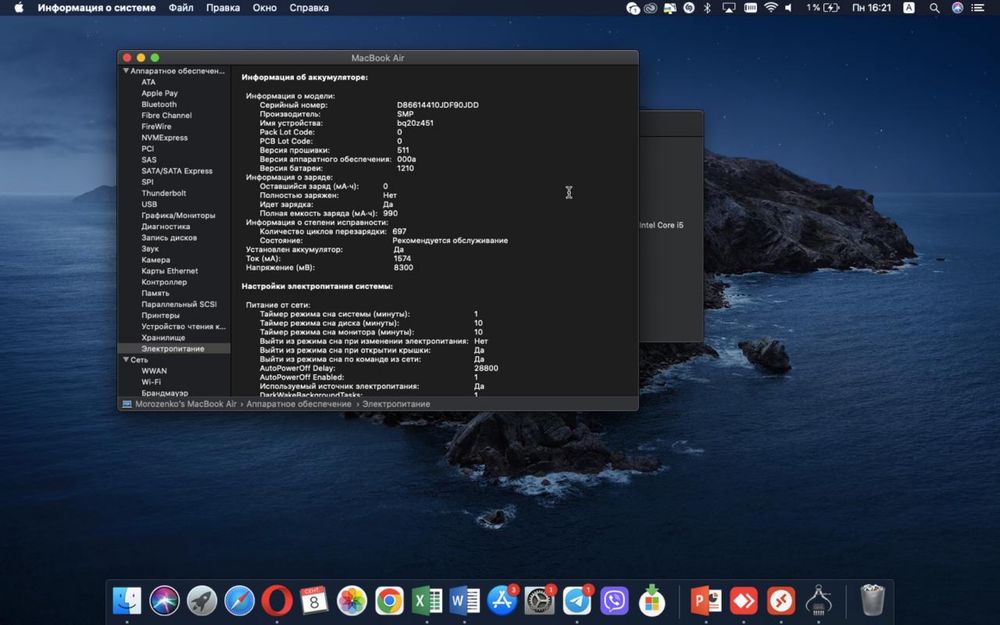
Task: Open Microsoft Word in the dock
Action: 464,601
